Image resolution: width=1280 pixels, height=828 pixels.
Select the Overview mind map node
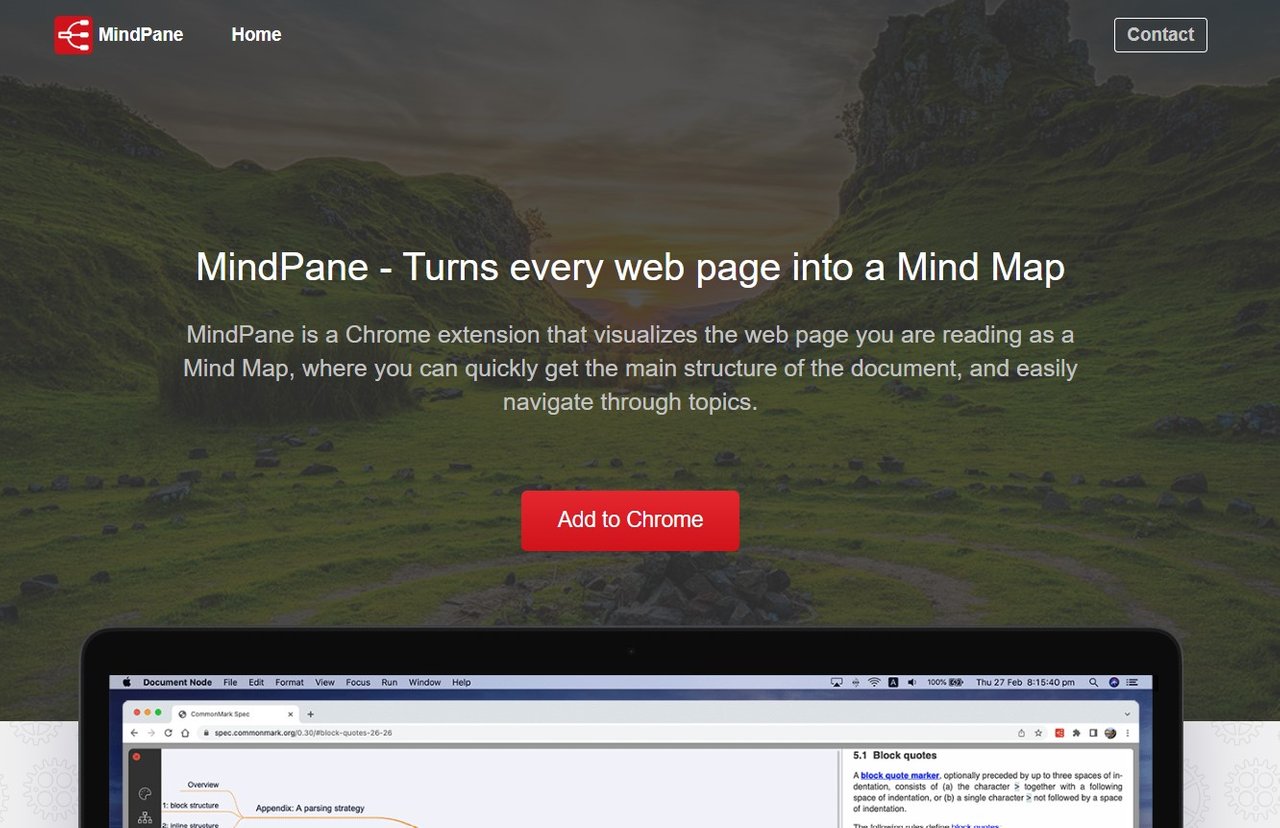[203, 785]
